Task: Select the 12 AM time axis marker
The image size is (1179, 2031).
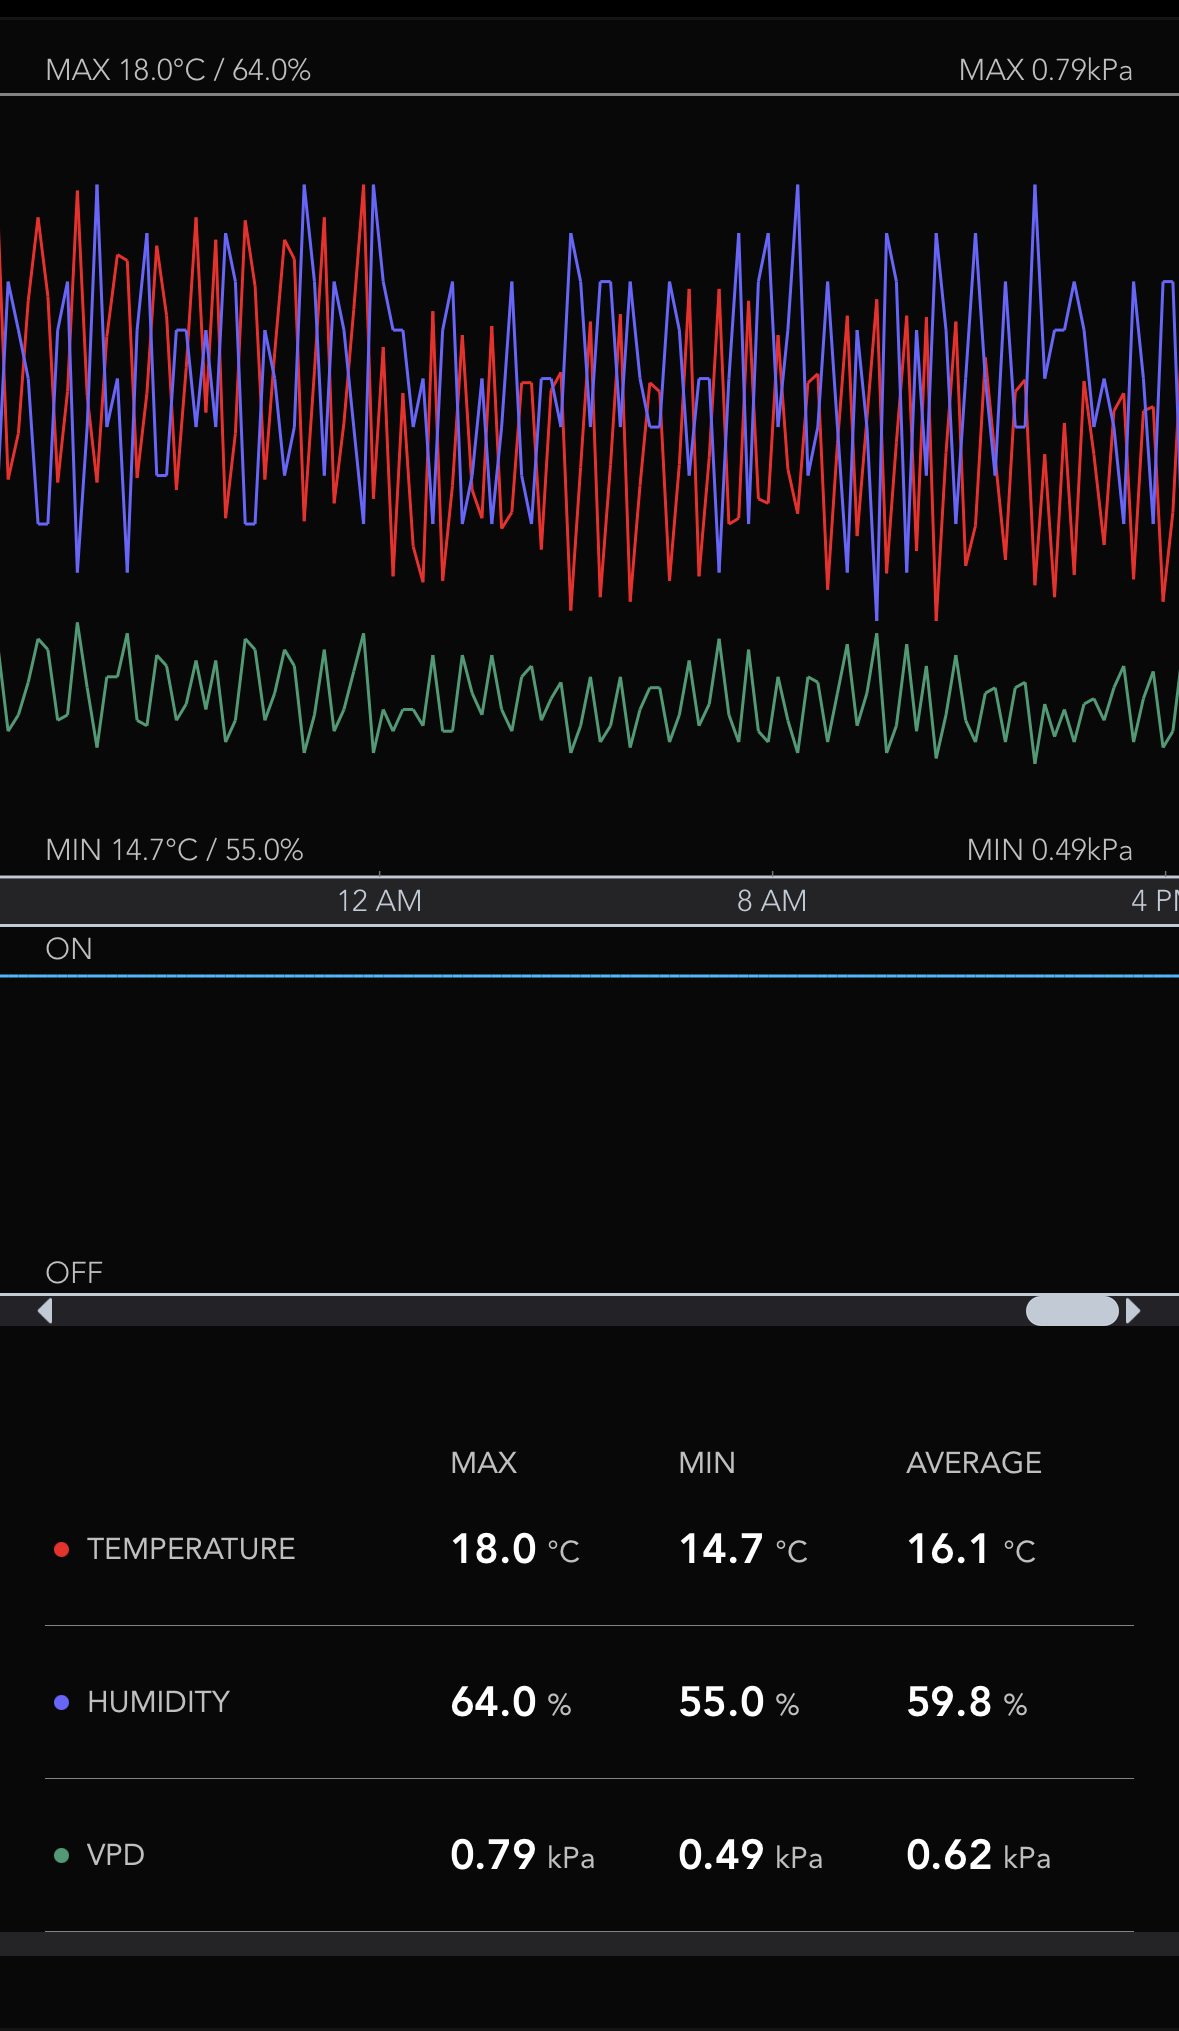Action: [x=379, y=901]
